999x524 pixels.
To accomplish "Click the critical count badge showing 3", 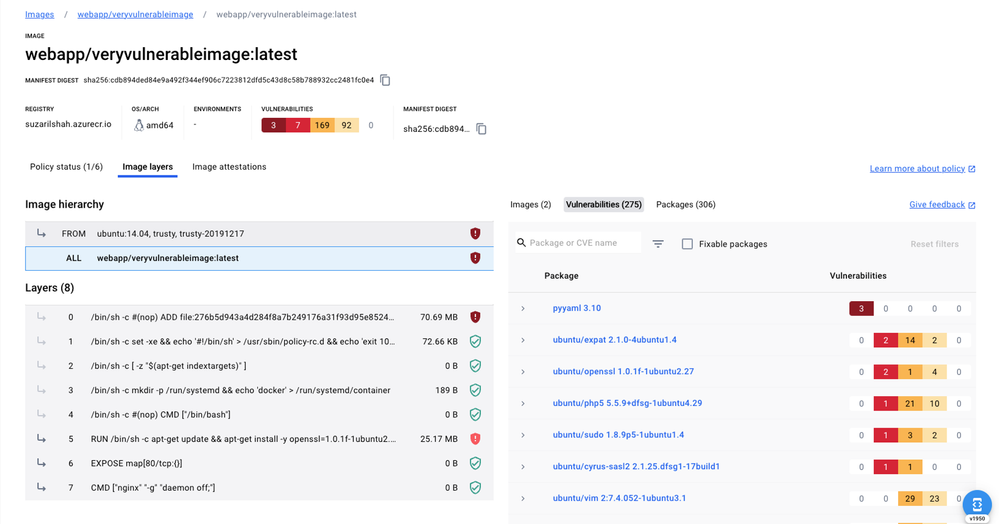I will (x=273, y=125).
